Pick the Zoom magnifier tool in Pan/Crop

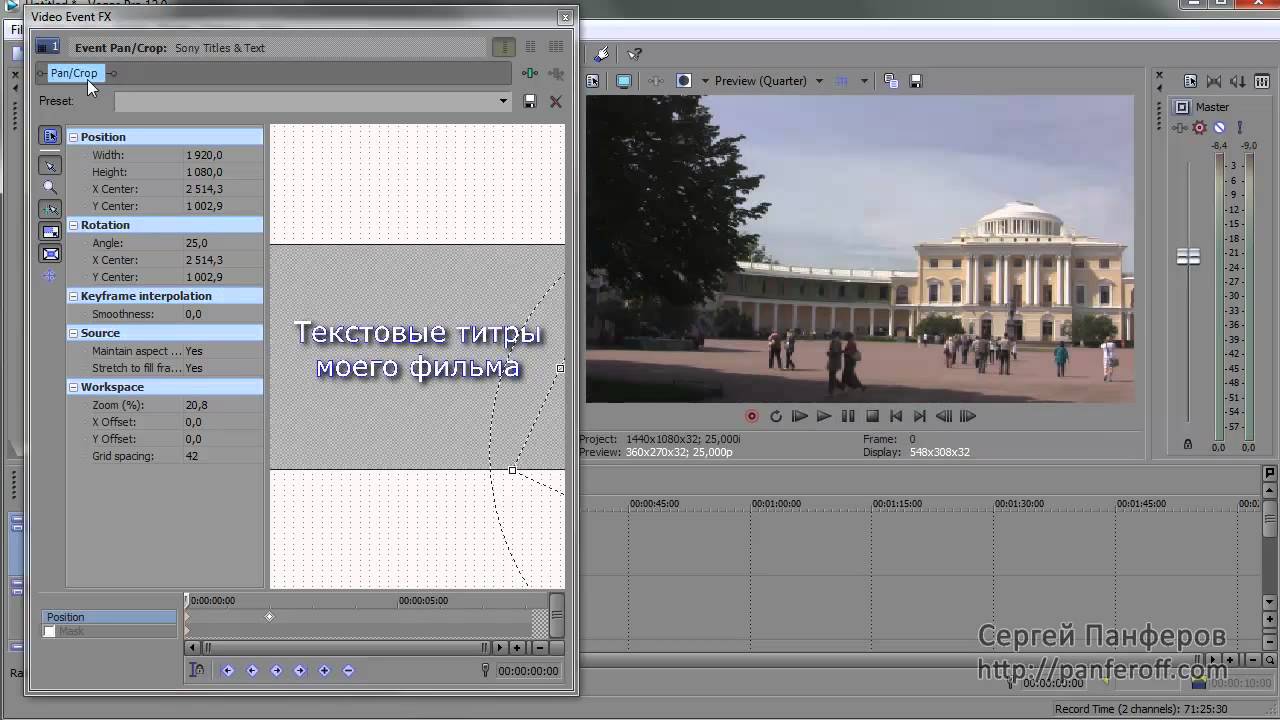click(x=50, y=187)
